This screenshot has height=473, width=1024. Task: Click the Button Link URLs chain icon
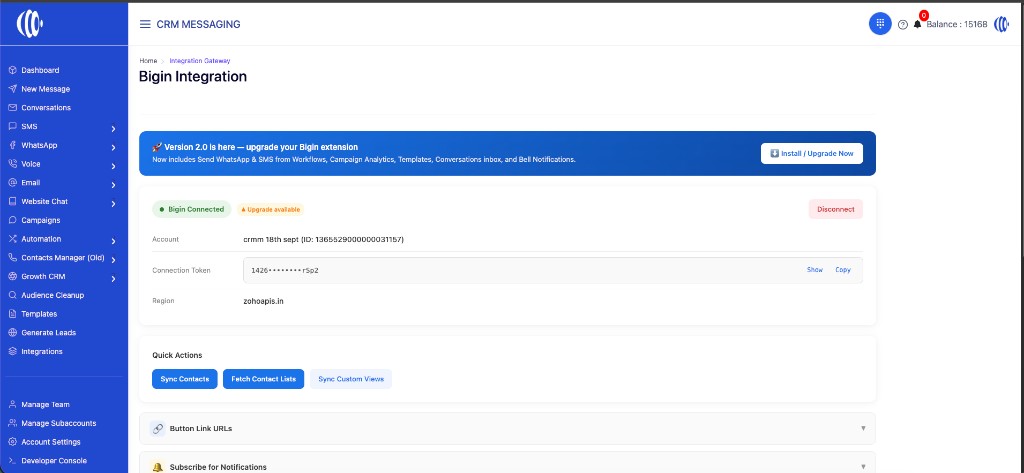point(157,429)
